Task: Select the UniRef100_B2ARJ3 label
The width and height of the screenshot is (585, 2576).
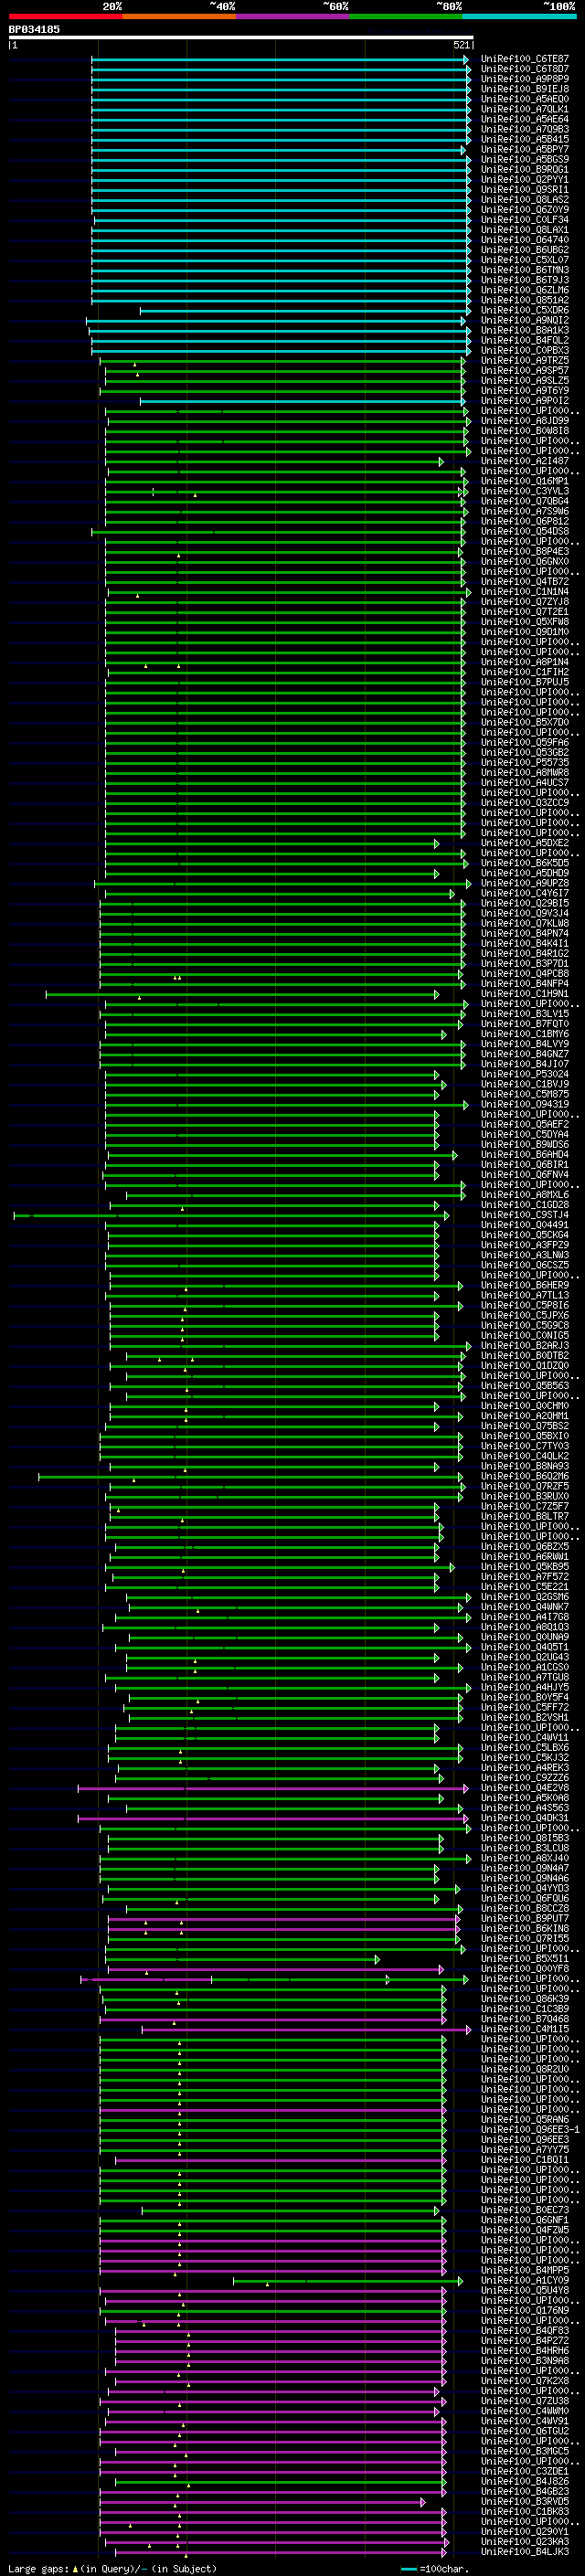Action: click(525, 1346)
